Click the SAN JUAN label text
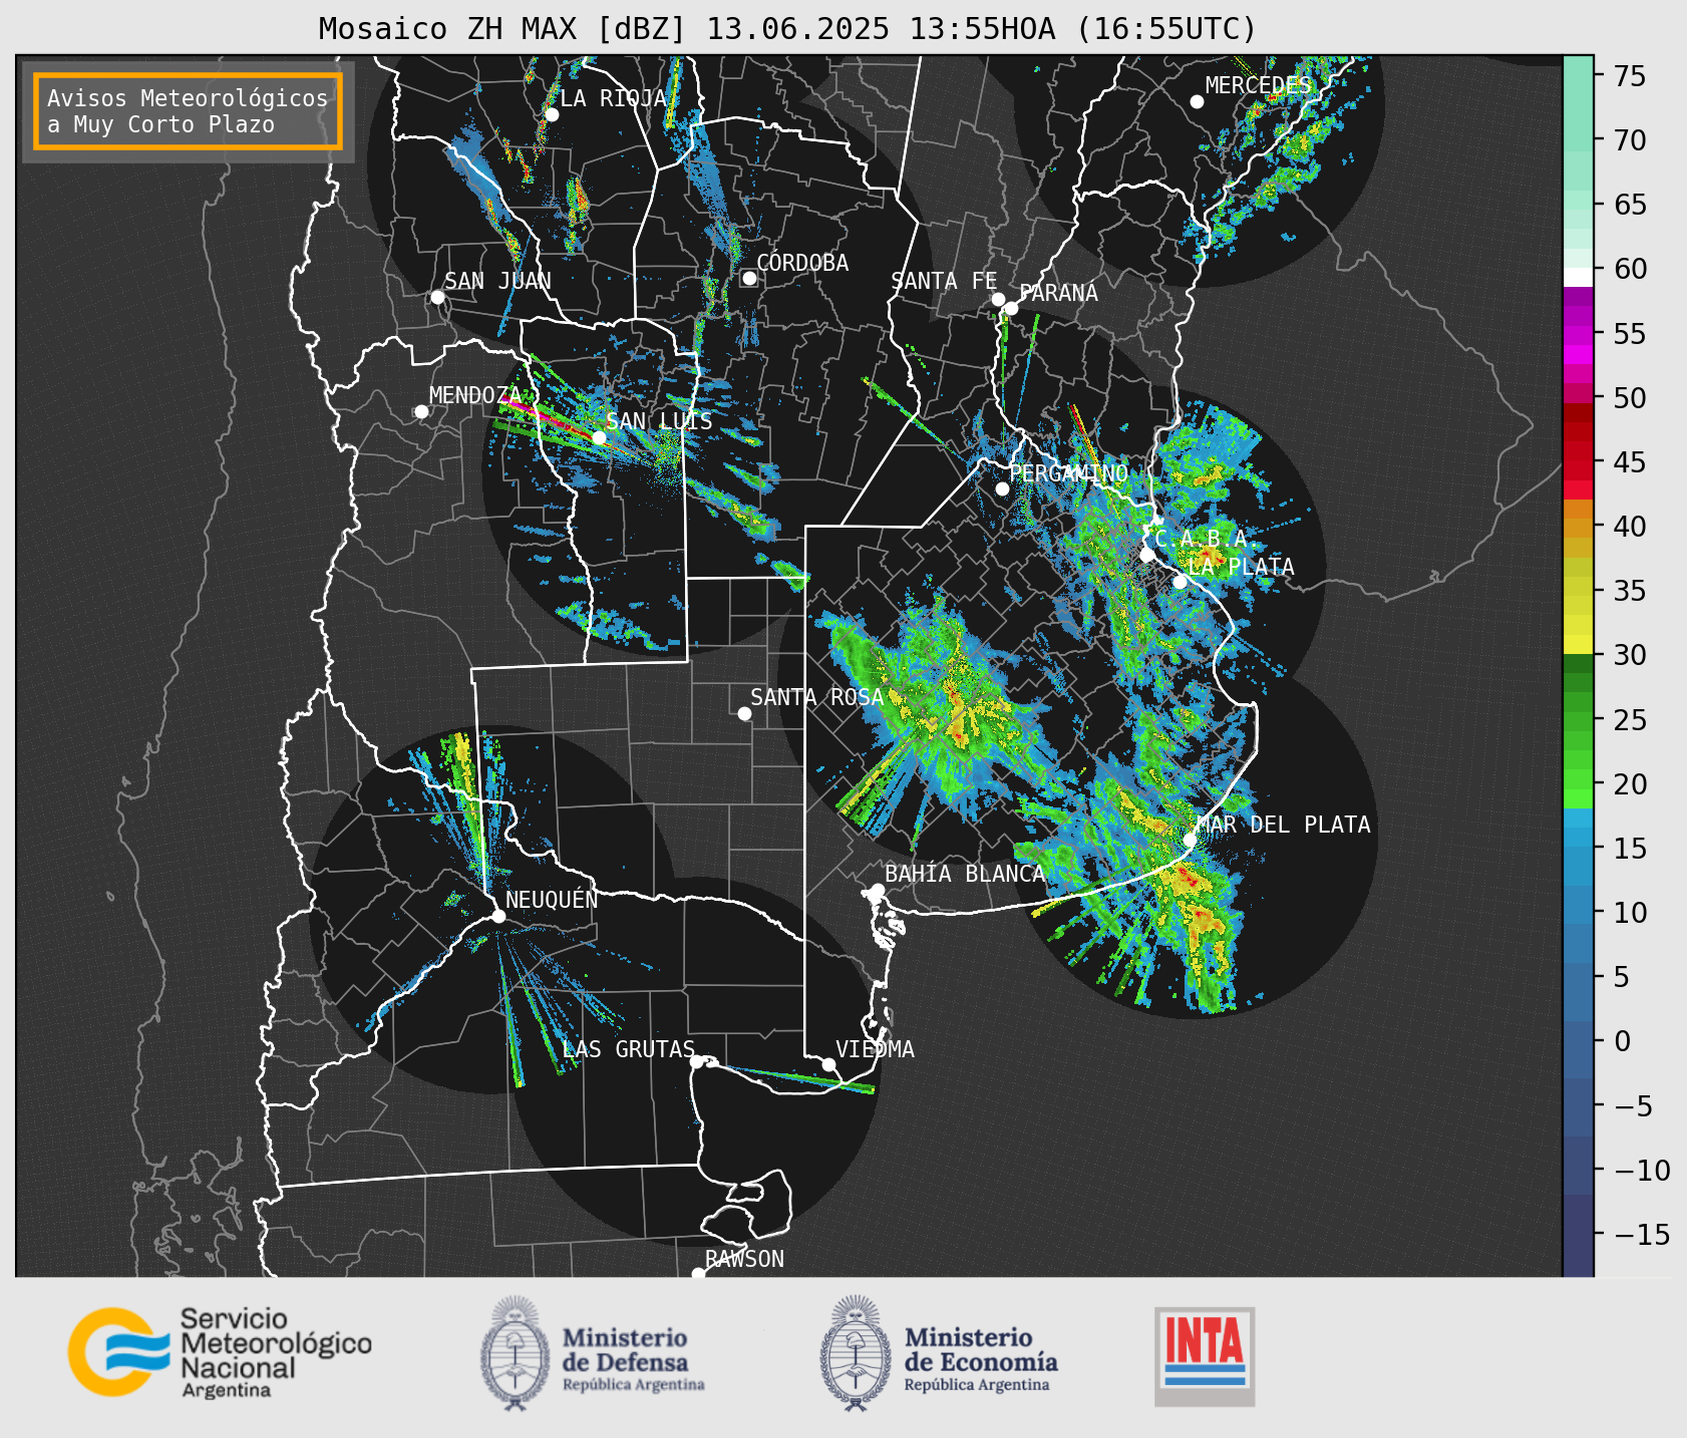The height and width of the screenshot is (1438, 1687). (498, 281)
